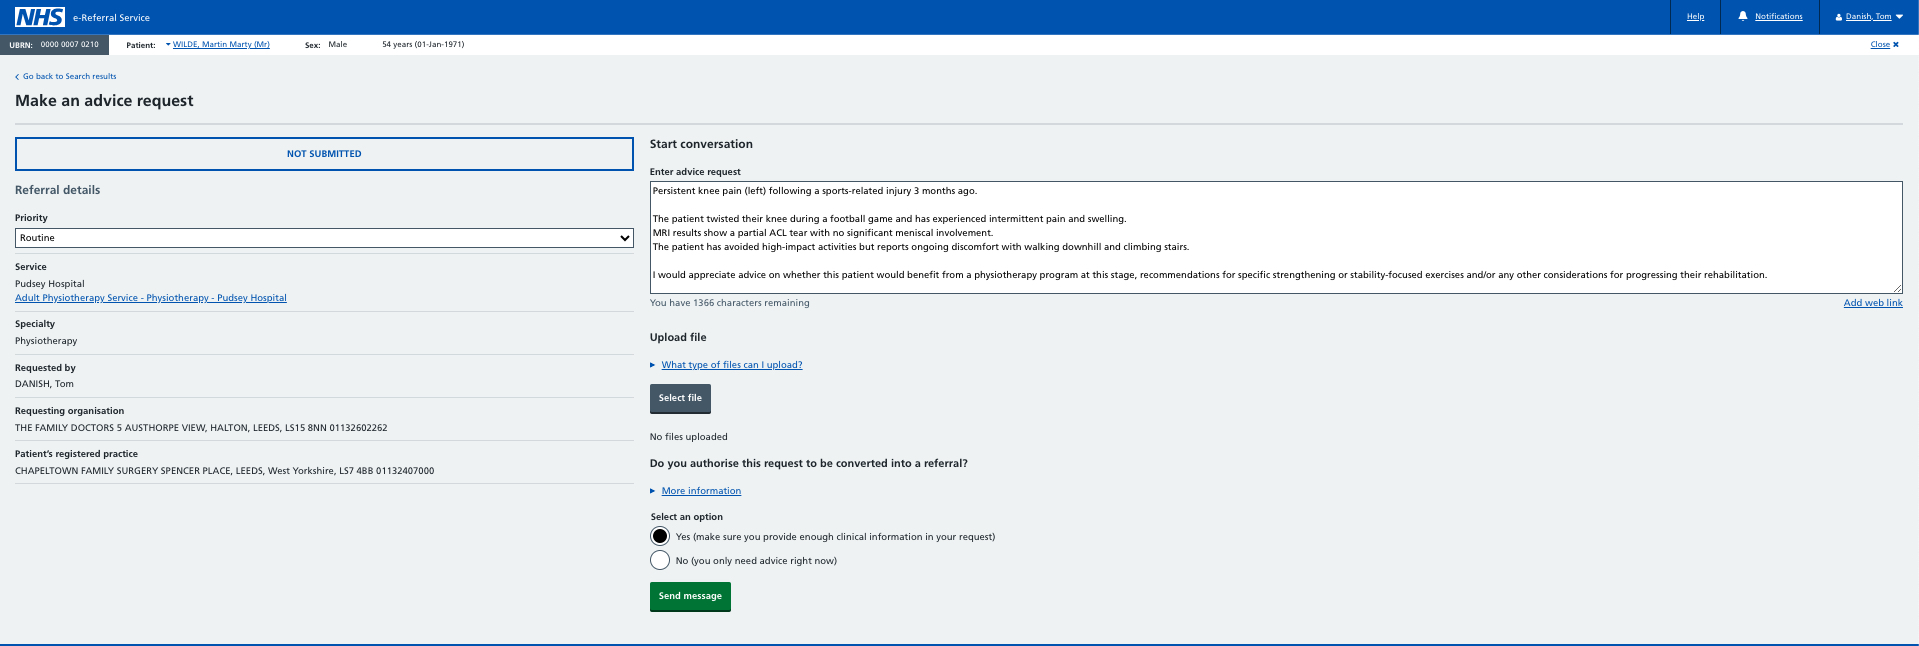Go back to Search results

coord(66,76)
